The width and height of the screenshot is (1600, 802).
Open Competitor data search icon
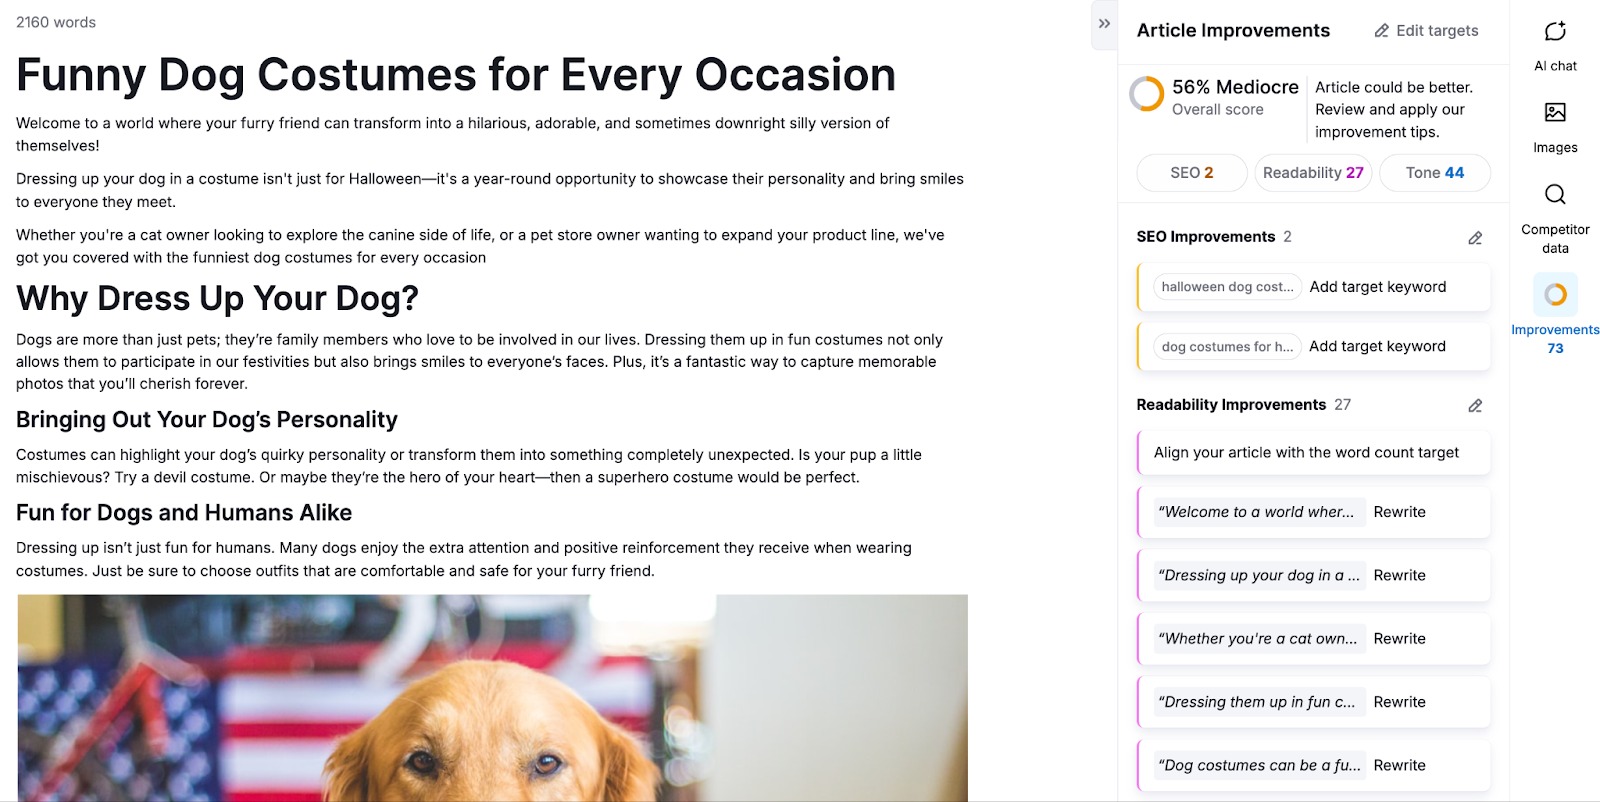[1555, 194]
